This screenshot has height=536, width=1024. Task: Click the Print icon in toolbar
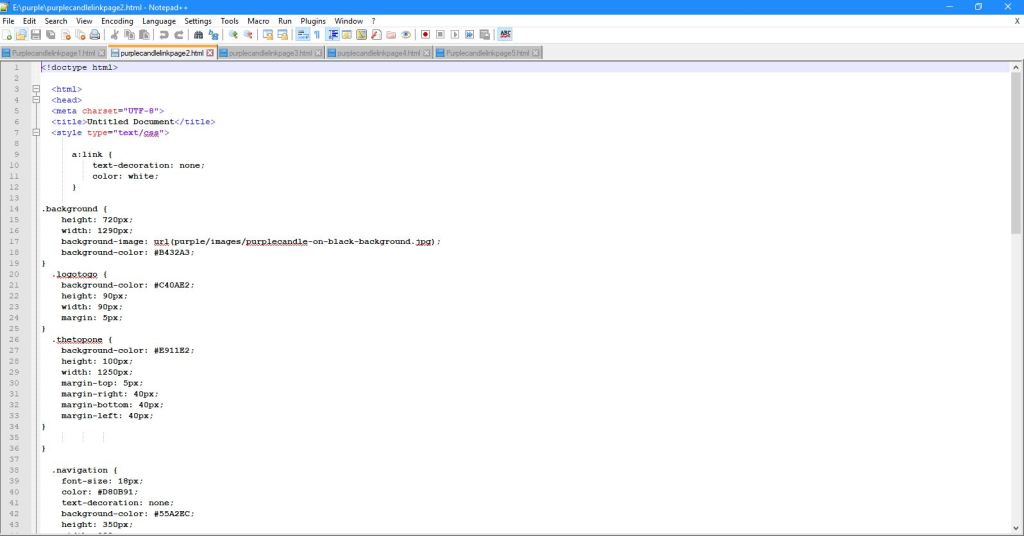pos(94,34)
